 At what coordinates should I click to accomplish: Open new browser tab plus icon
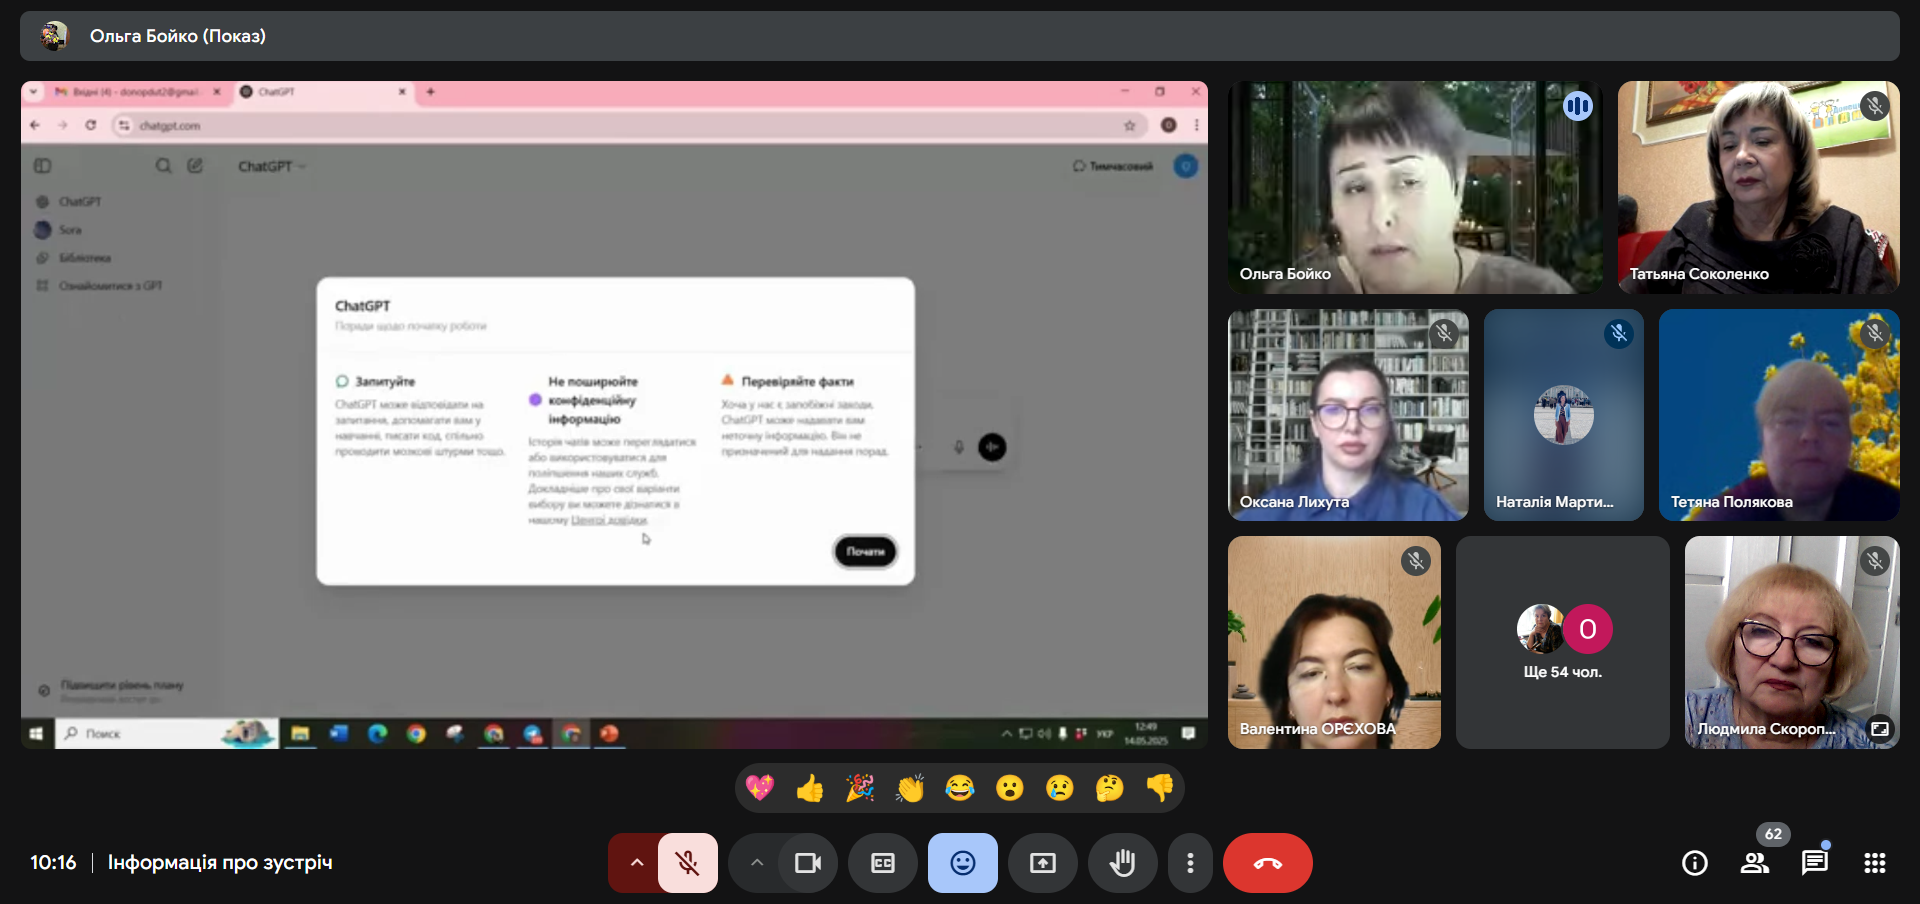point(431,92)
